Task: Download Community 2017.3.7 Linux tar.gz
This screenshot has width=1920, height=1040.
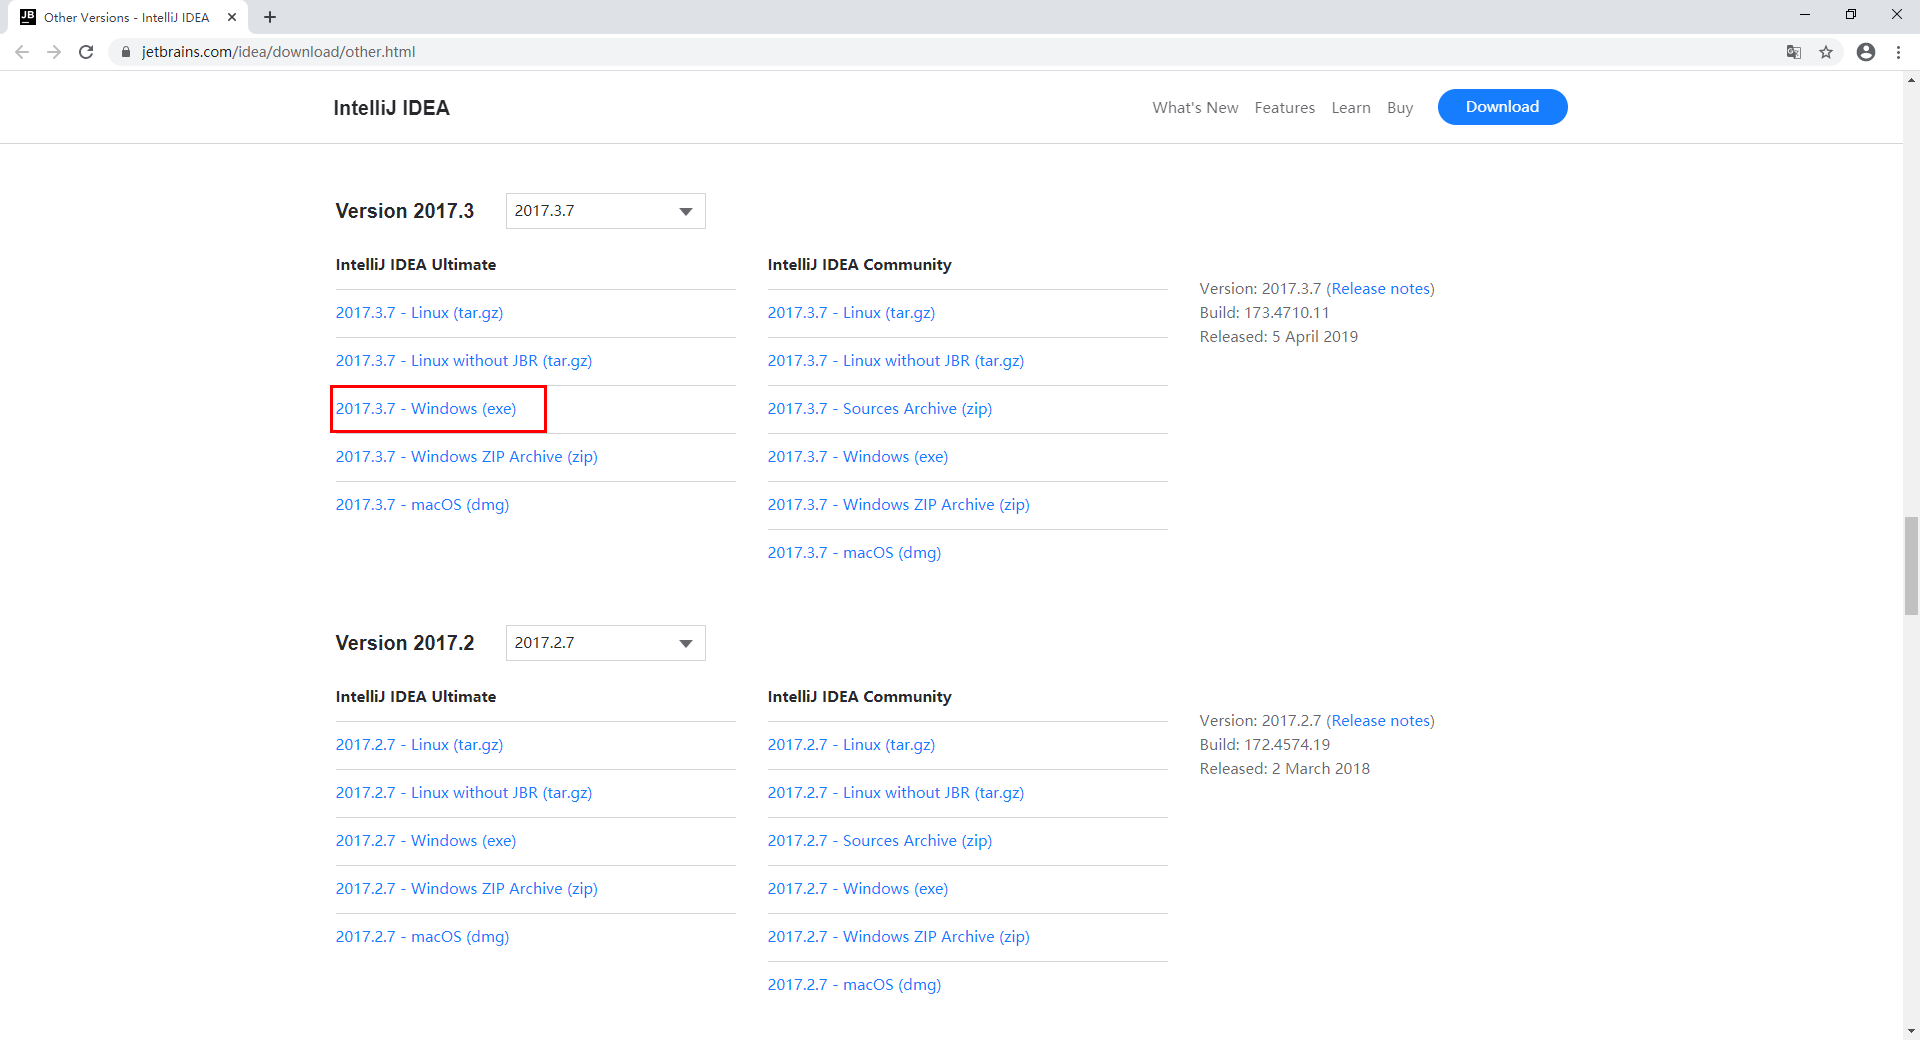Action: tap(851, 313)
